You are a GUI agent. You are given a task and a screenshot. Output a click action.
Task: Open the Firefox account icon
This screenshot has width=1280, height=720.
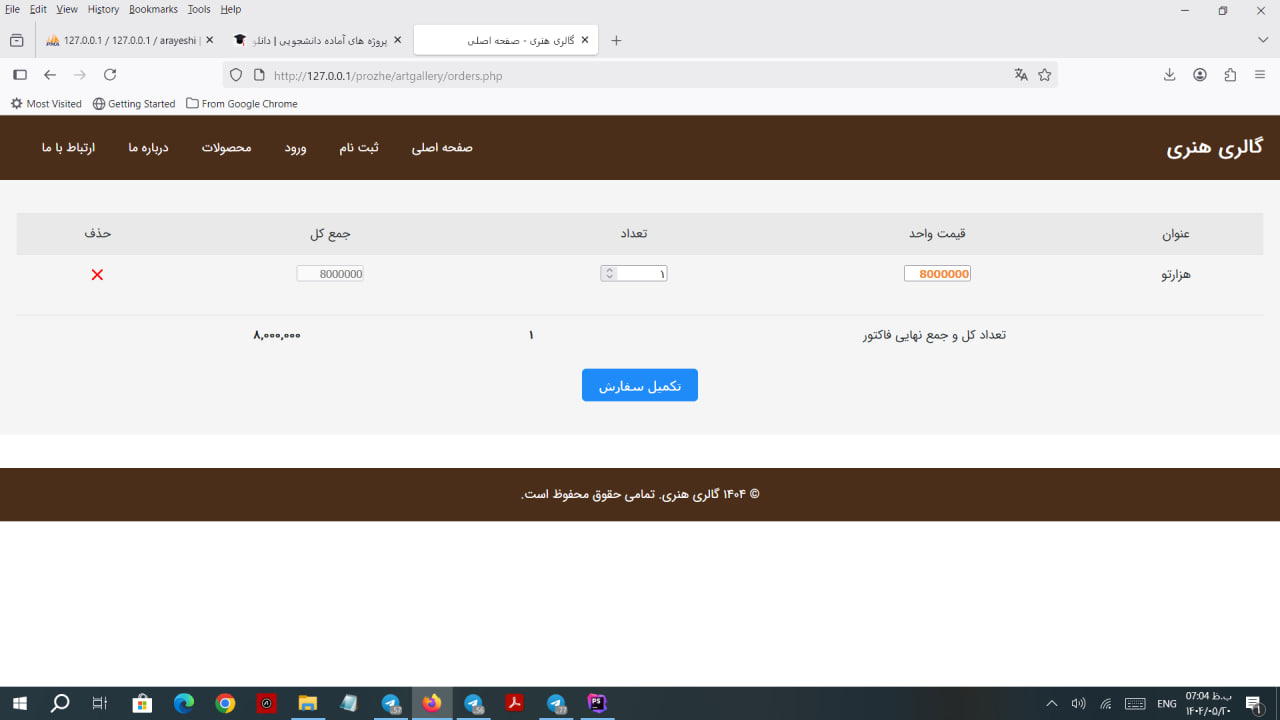1200,75
